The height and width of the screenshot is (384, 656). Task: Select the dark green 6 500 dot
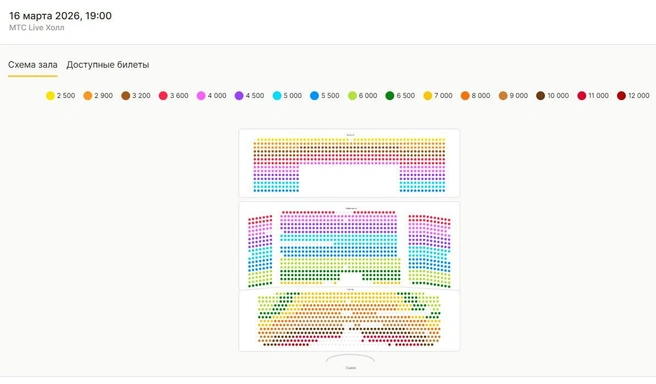pos(390,96)
